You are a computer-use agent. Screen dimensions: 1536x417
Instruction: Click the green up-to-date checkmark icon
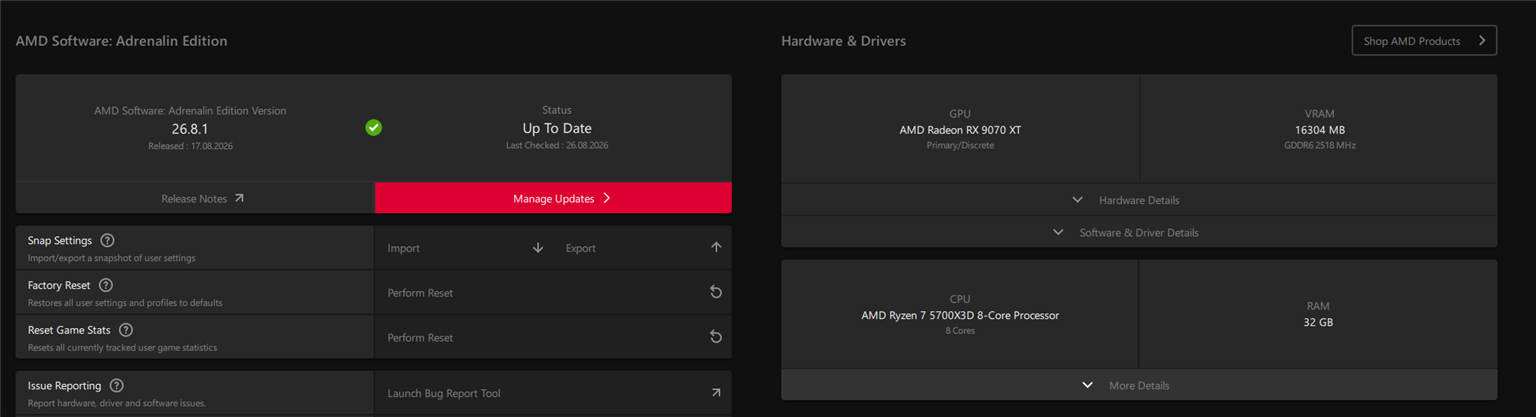tap(373, 128)
